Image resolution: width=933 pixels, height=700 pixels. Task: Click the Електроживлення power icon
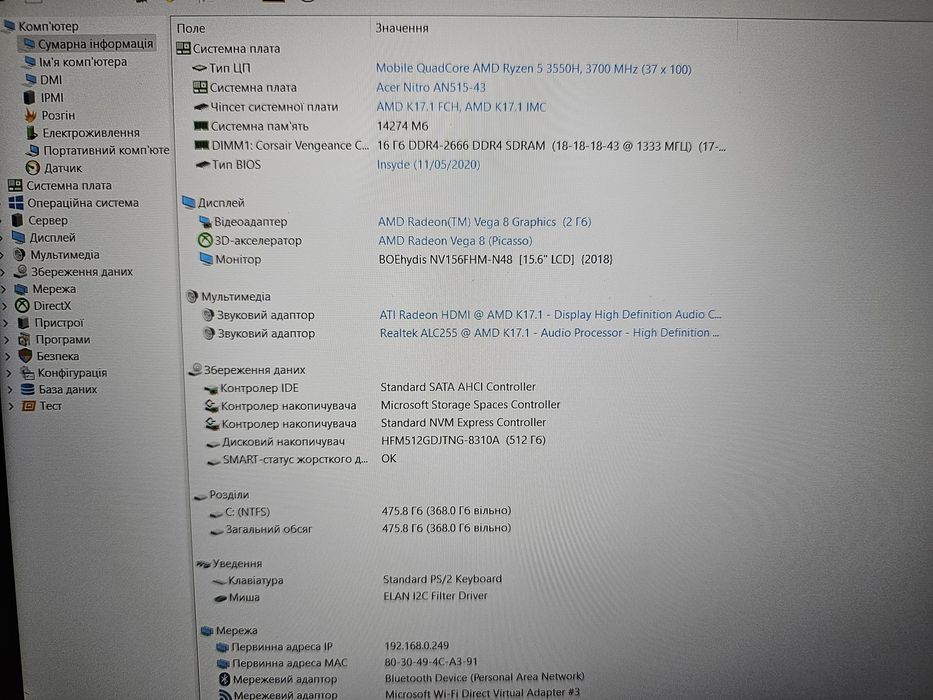tap(32, 132)
